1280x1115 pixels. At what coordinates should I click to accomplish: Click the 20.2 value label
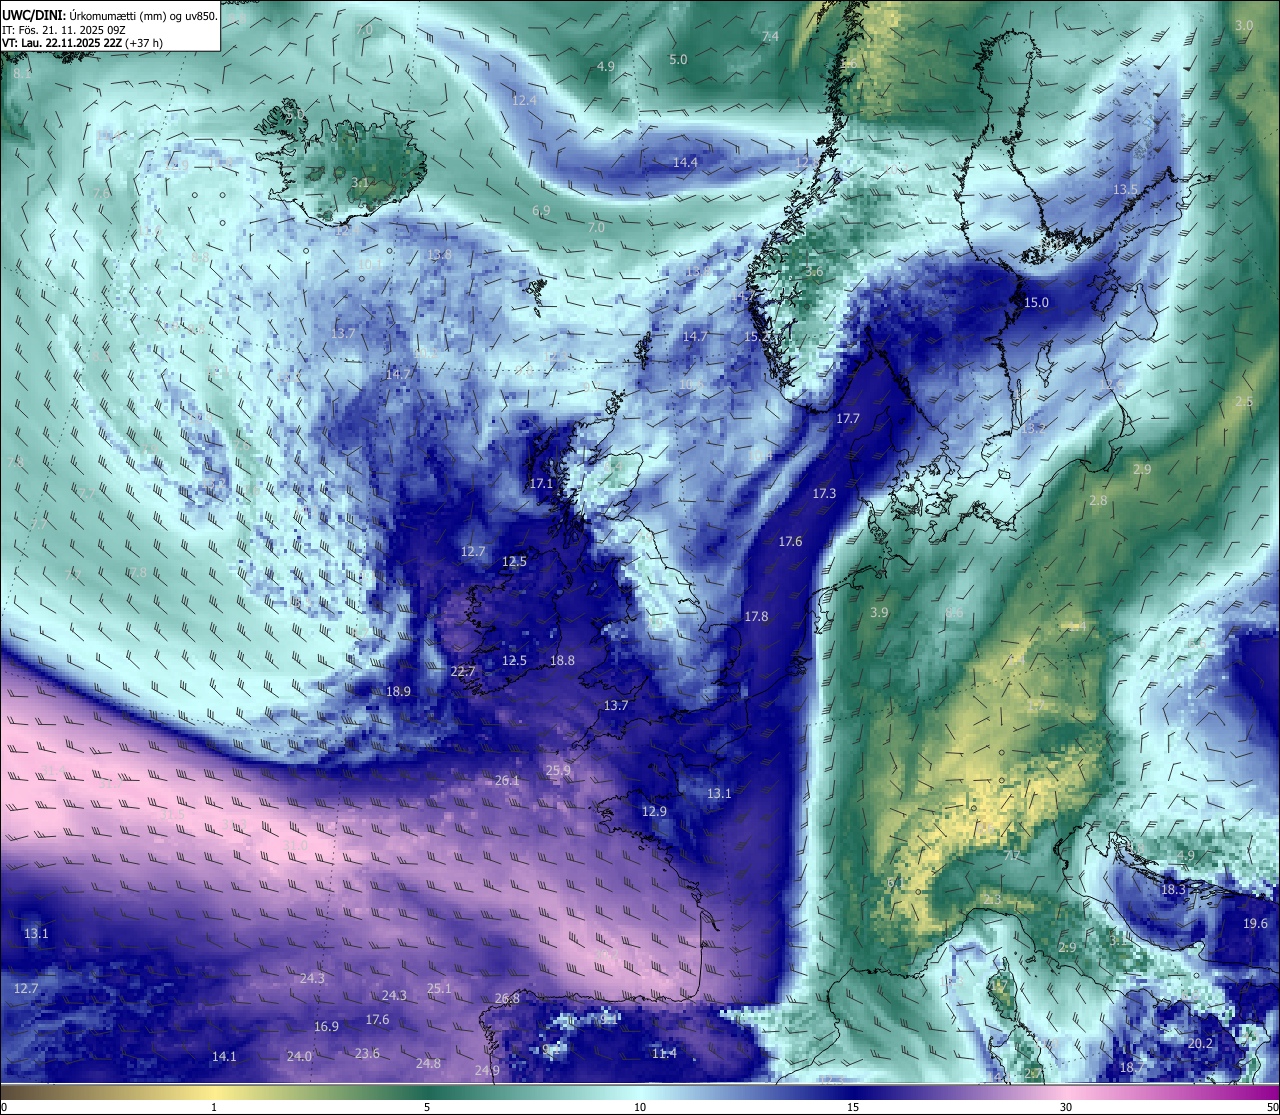tap(1200, 1044)
